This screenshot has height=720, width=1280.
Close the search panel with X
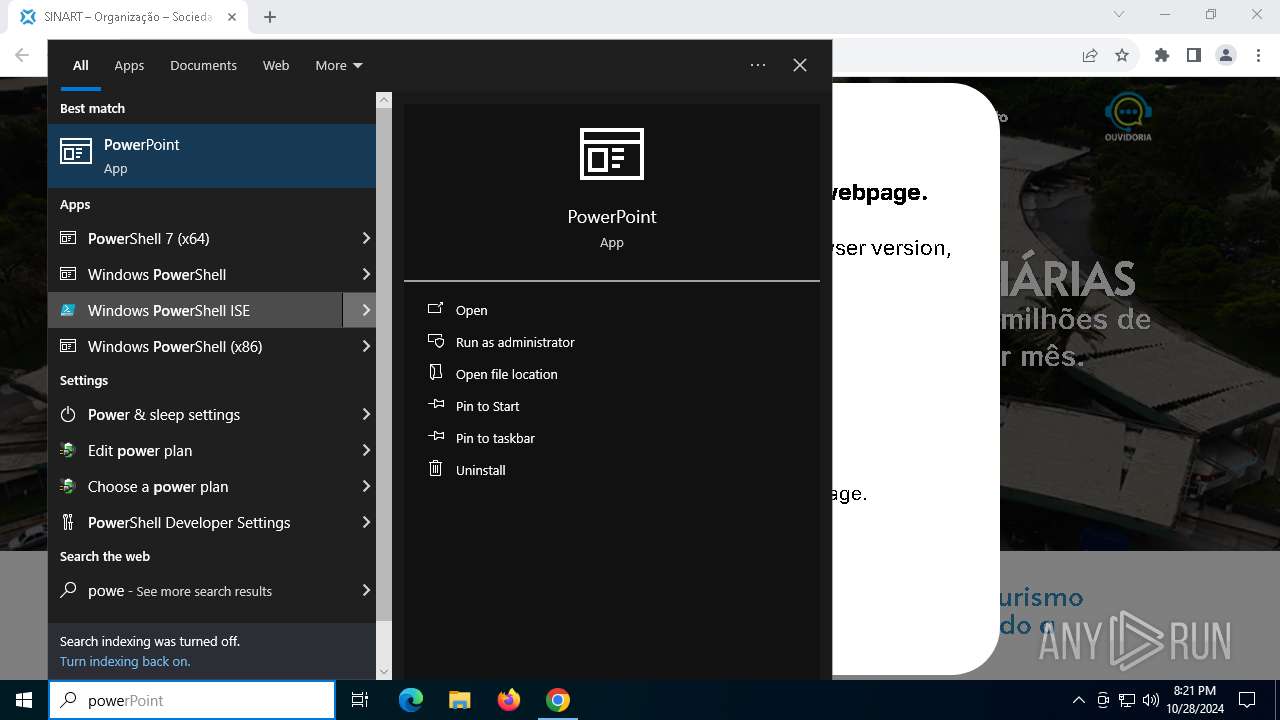click(800, 65)
